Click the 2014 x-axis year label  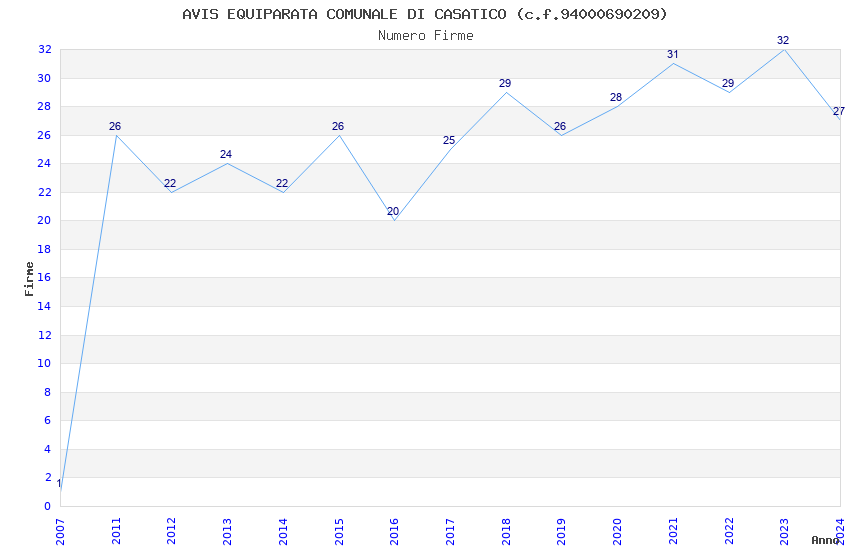(x=283, y=532)
